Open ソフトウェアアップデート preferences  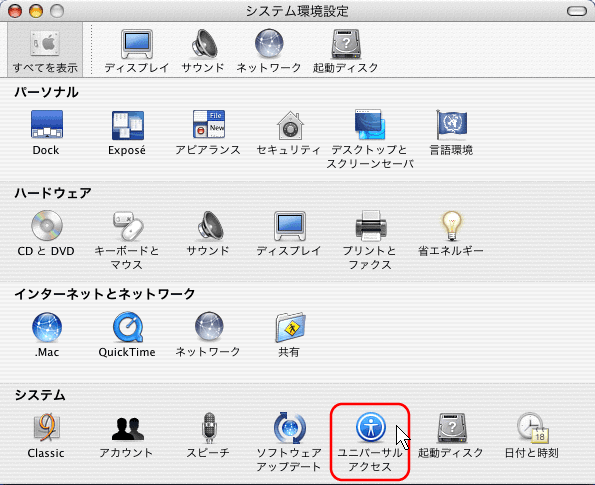(290, 428)
